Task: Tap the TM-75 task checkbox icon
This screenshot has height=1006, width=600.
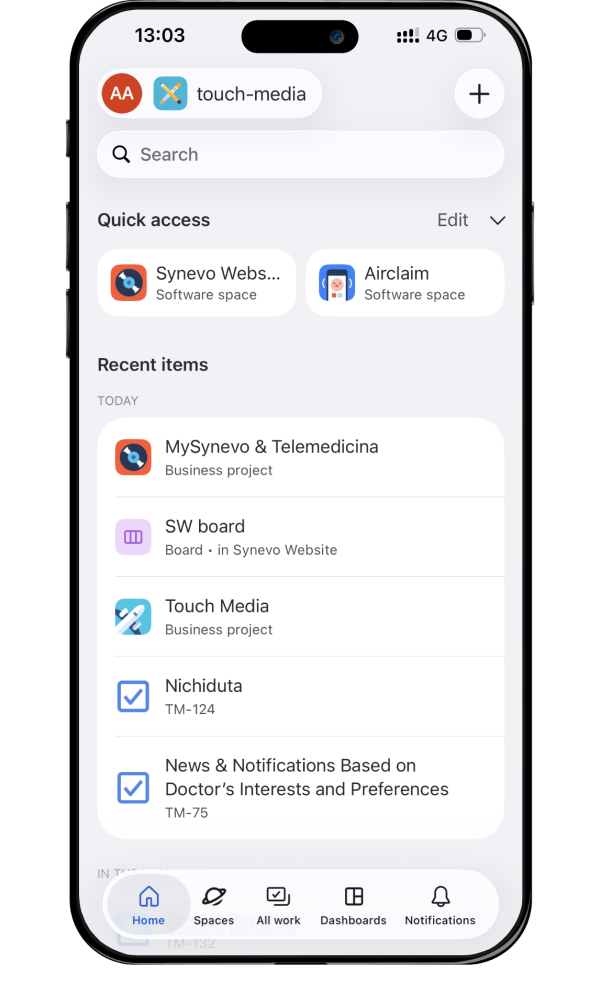Action: 133,787
